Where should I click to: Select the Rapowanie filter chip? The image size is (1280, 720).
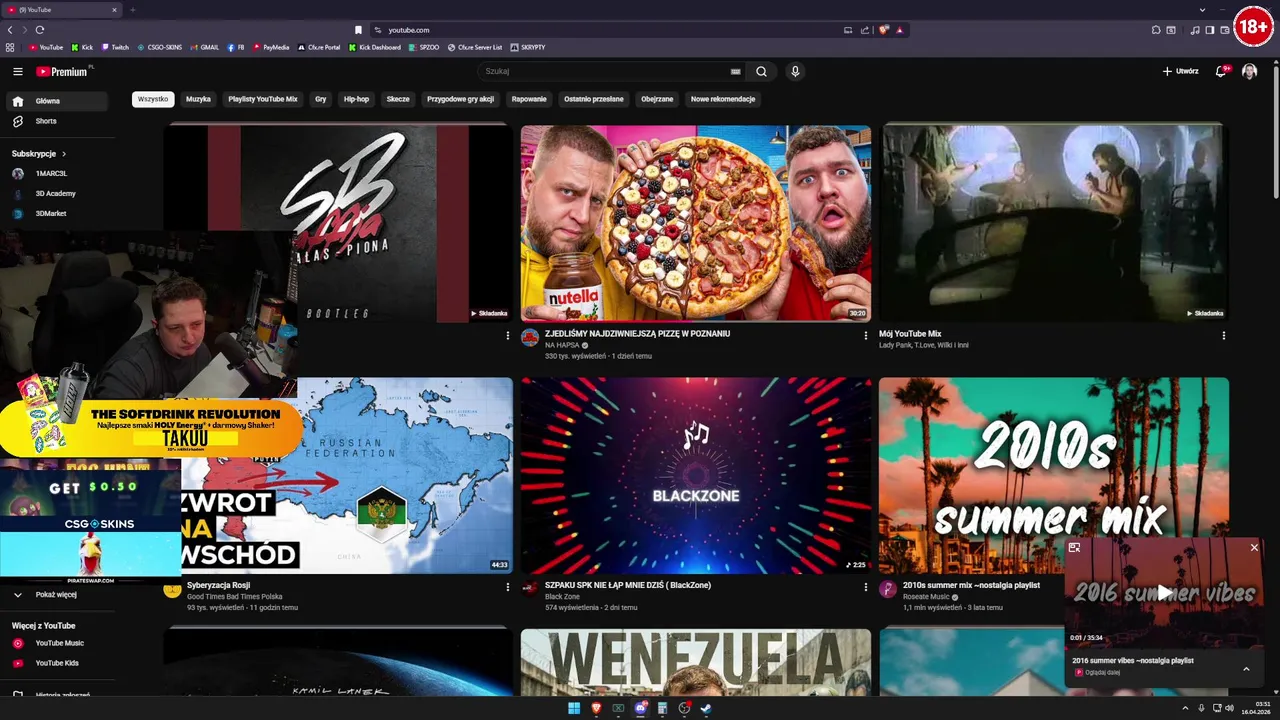pyautogui.click(x=529, y=99)
